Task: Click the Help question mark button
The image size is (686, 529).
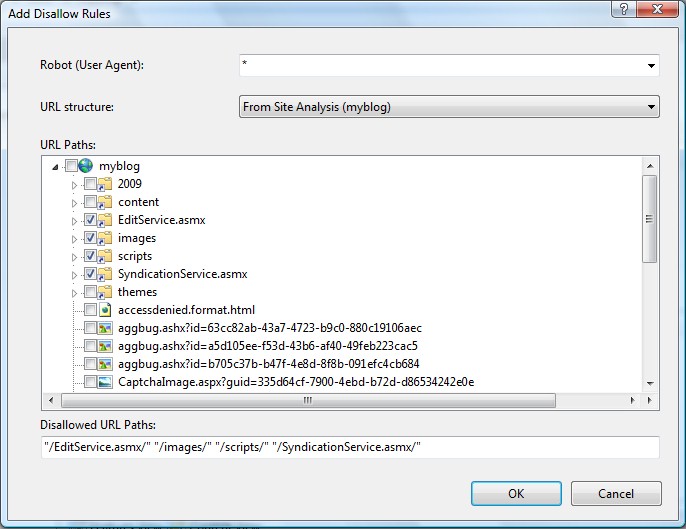Action: (x=624, y=9)
